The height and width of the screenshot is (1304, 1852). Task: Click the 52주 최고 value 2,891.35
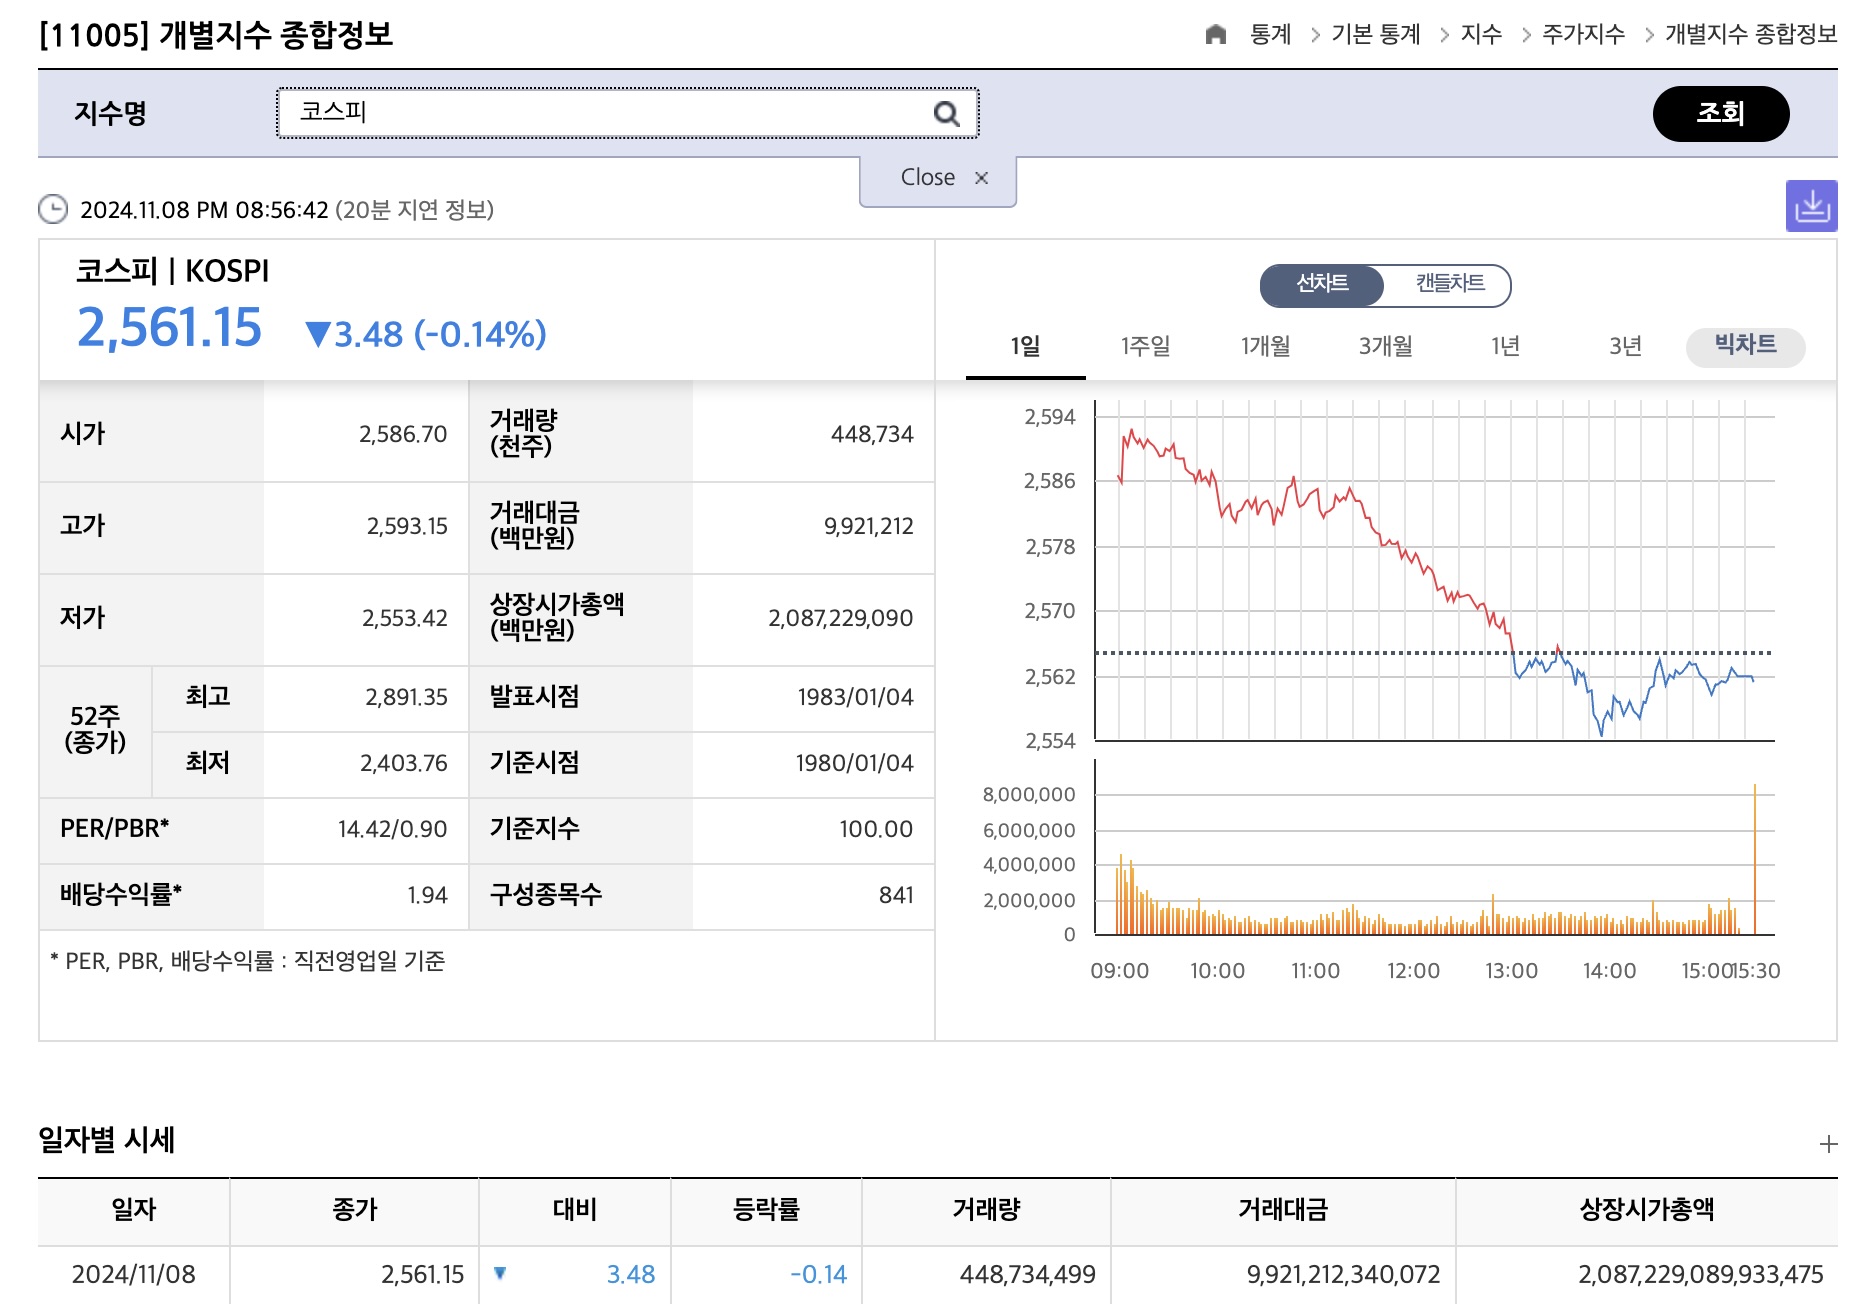tap(406, 697)
